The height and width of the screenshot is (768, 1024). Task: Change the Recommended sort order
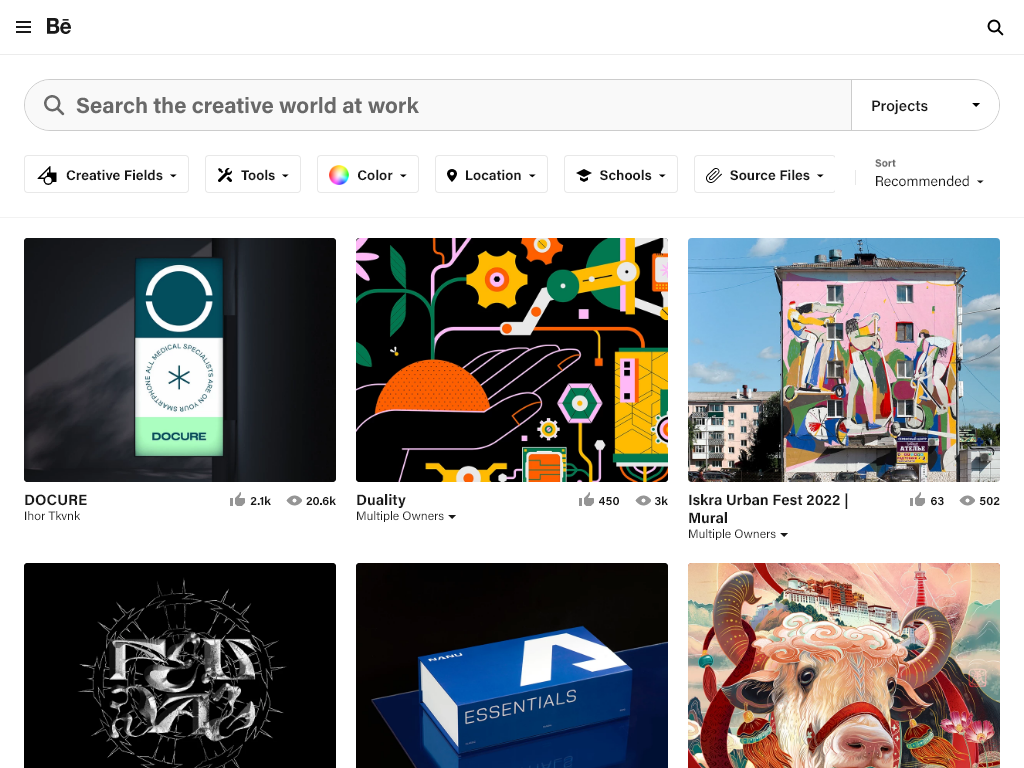pos(929,181)
